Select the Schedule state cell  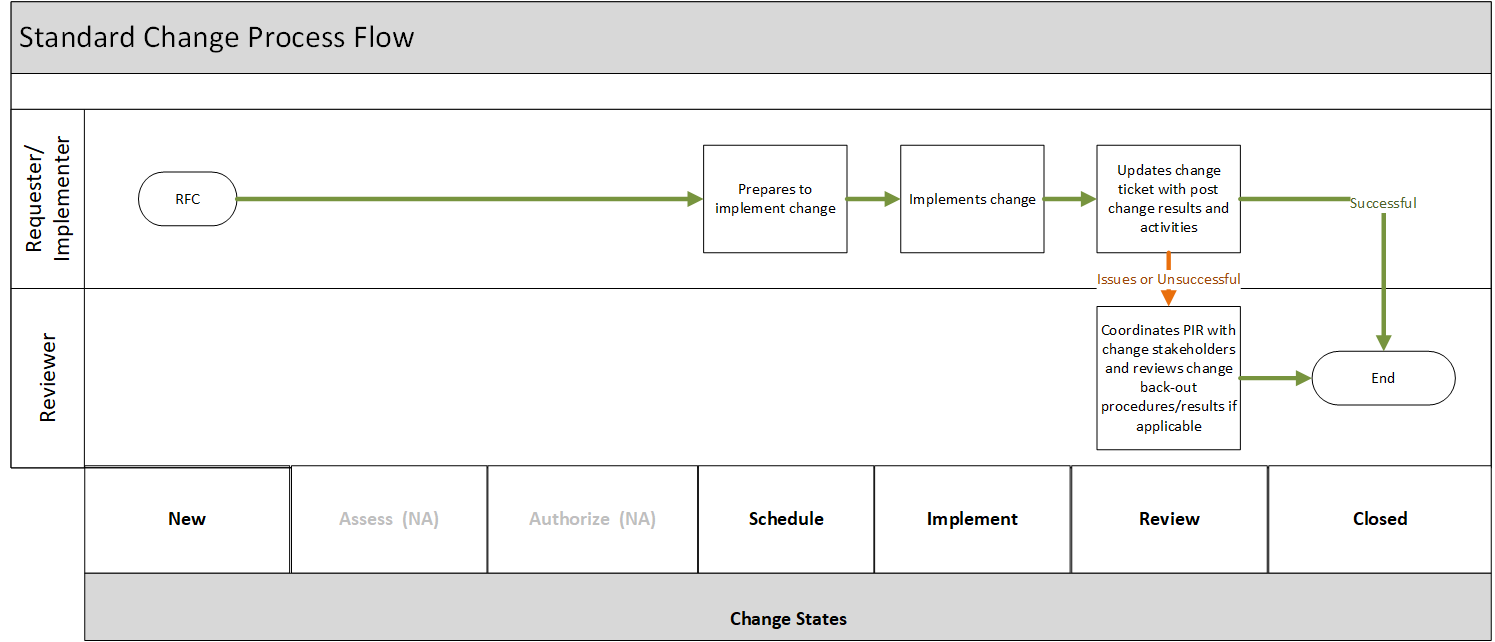click(x=786, y=519)
